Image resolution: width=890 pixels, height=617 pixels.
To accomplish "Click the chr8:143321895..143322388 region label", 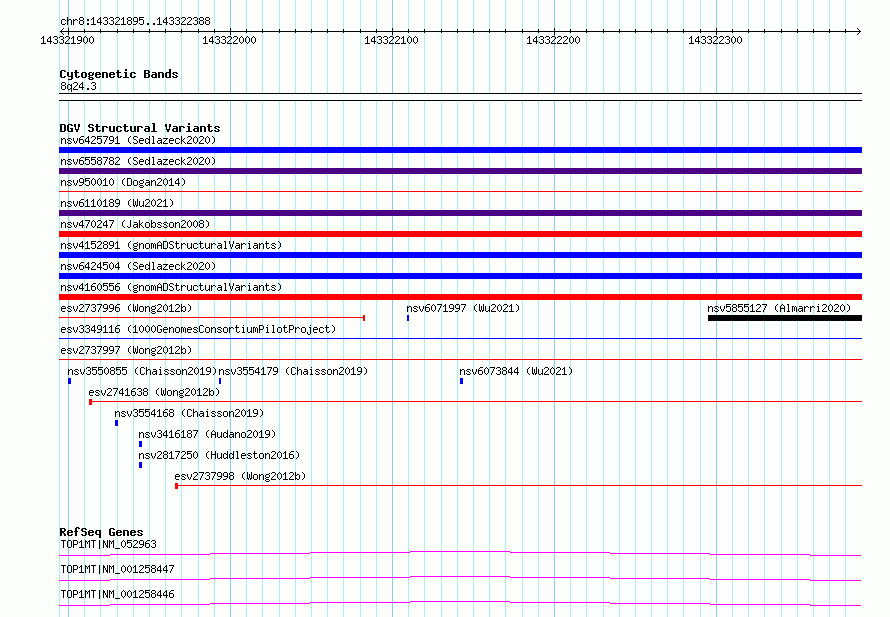I will [x=135, y=21].
